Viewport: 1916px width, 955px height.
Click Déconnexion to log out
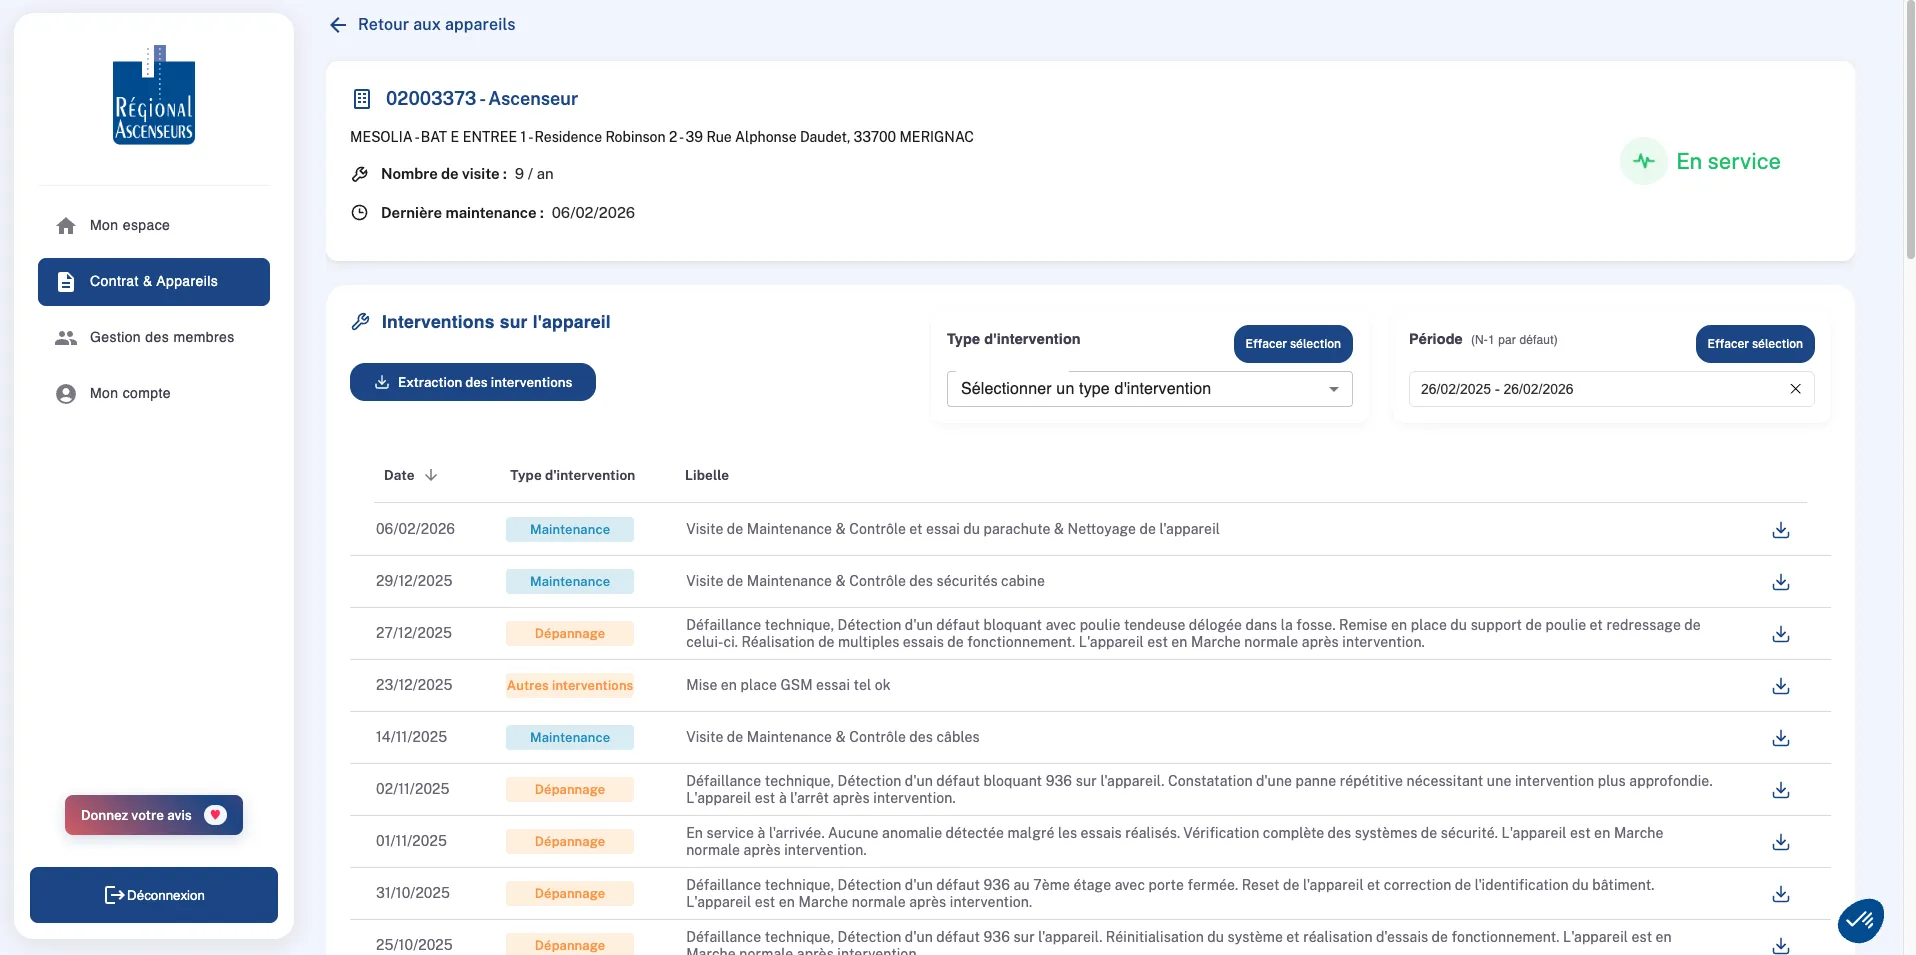point(153,895)
